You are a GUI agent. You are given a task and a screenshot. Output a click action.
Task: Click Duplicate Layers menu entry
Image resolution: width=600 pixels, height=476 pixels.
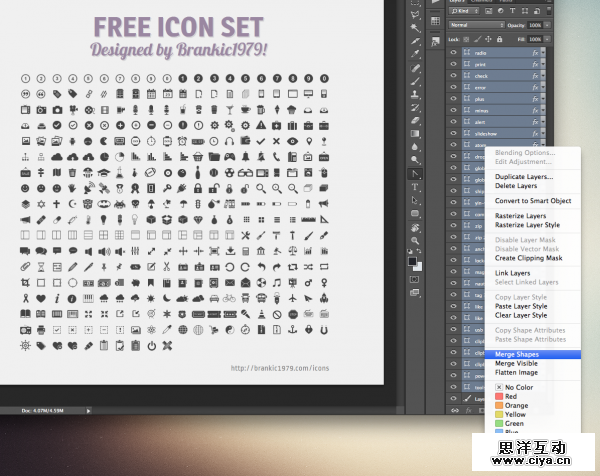(522, 177)
